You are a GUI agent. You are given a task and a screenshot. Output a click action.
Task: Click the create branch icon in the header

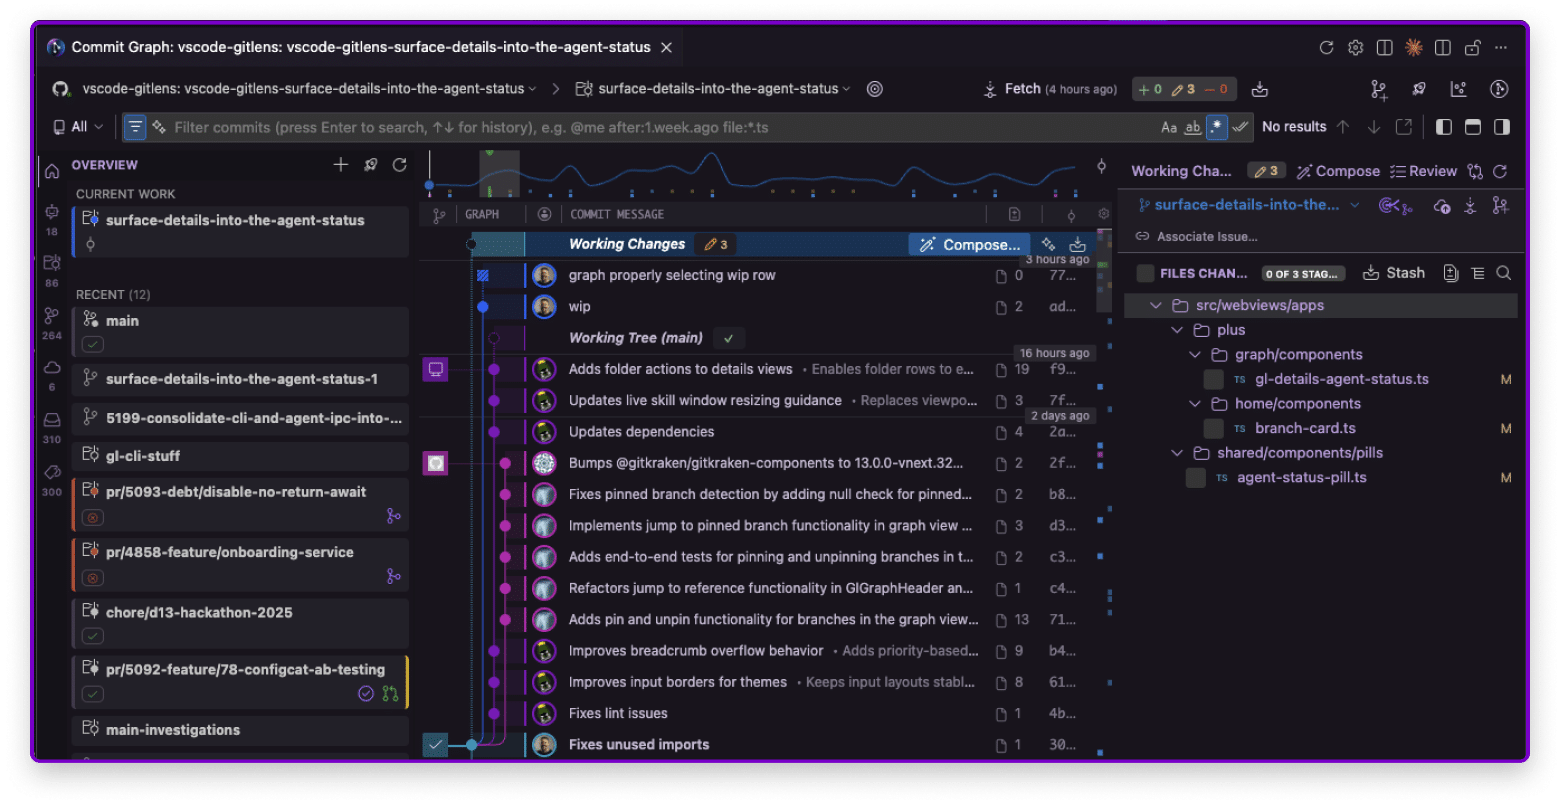click(x=1379, y=90)
